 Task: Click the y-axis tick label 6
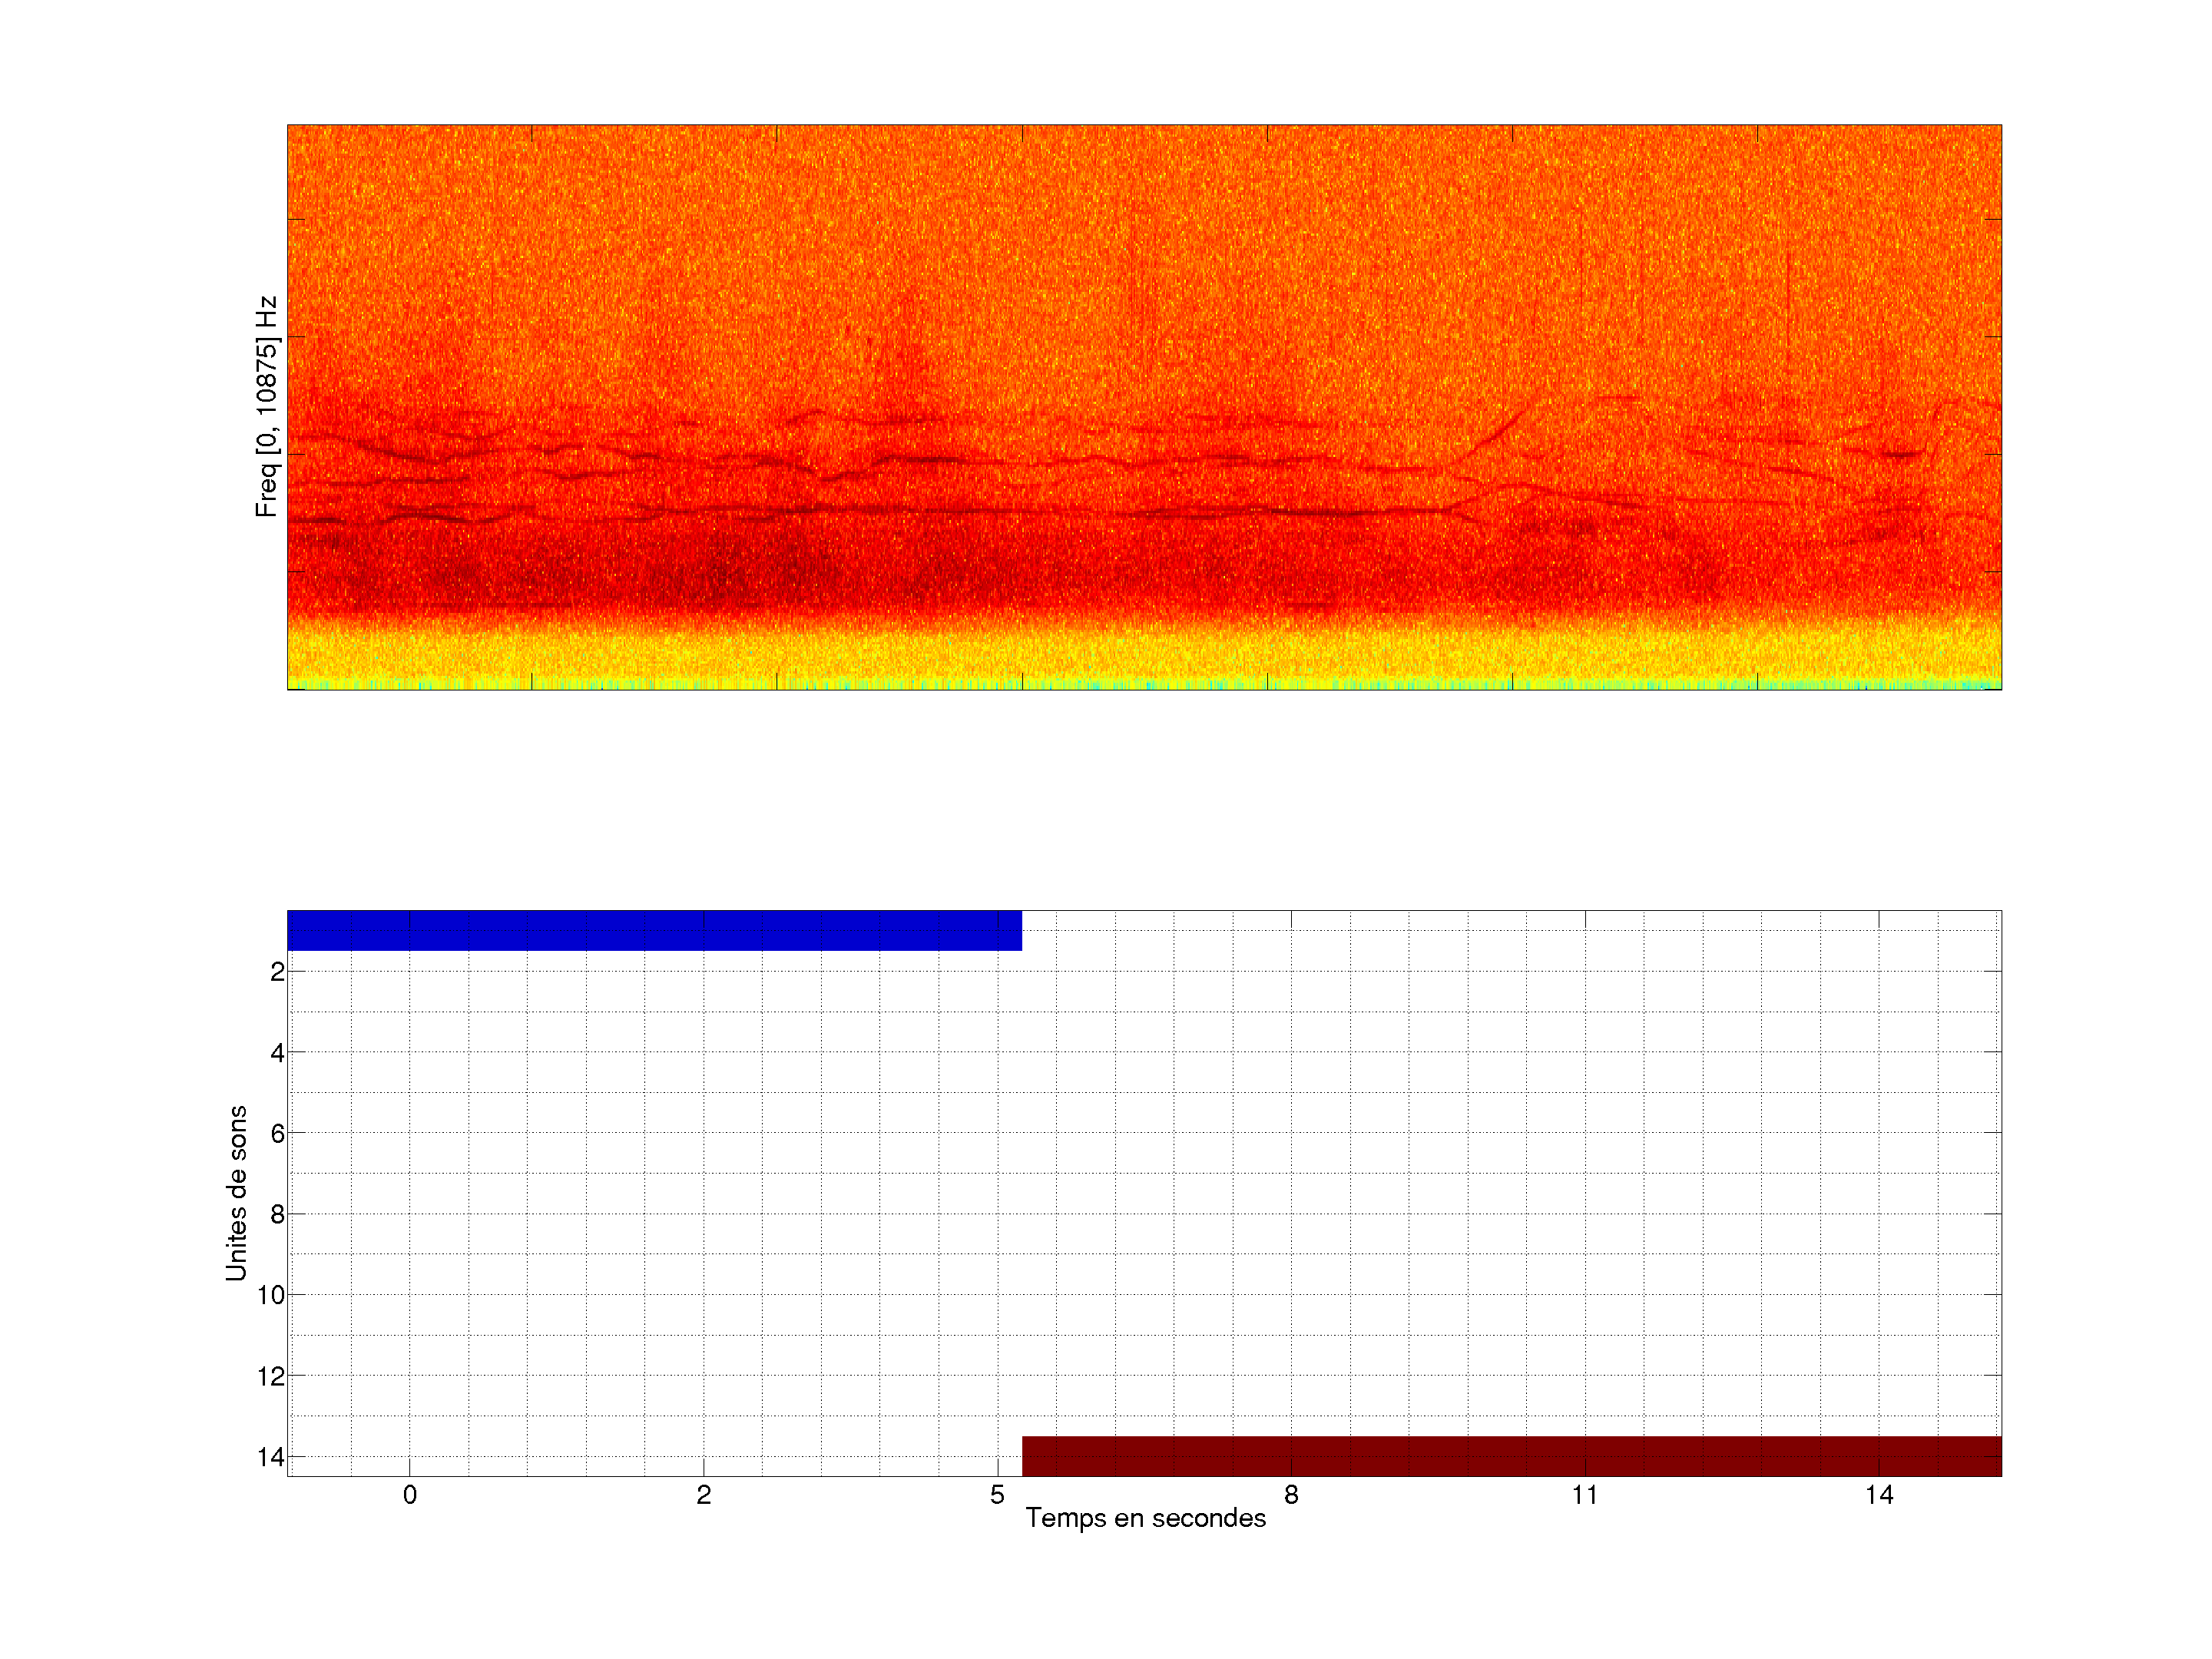click(277, 1133)
